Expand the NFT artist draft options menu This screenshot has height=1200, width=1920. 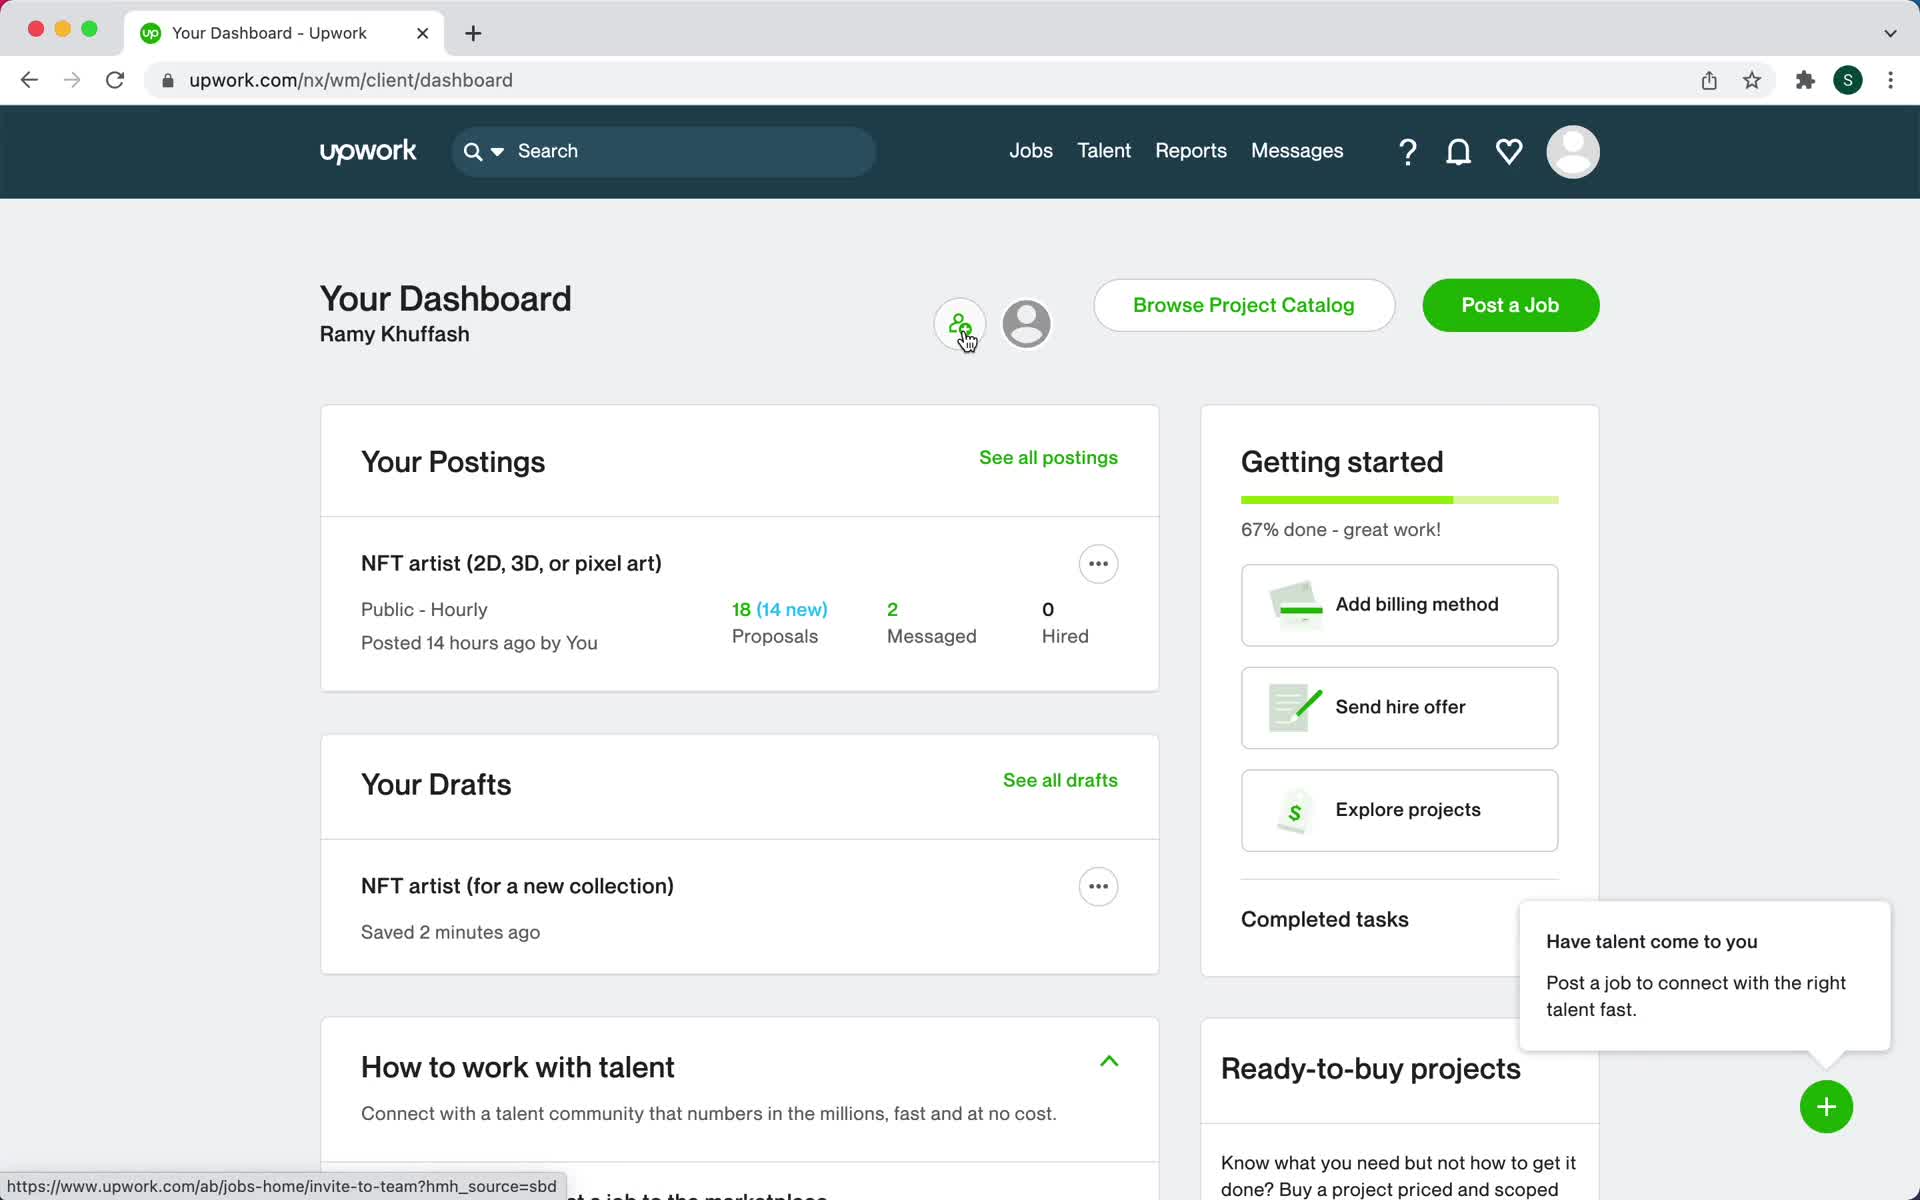point(1098,886)
